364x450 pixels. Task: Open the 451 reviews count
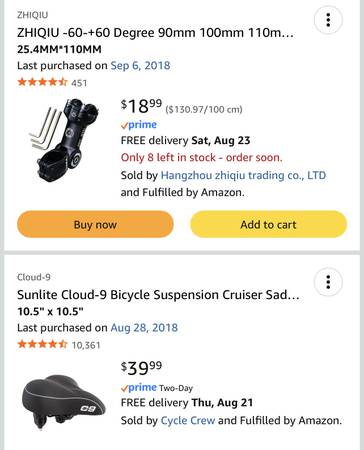[x=79, y=83]
